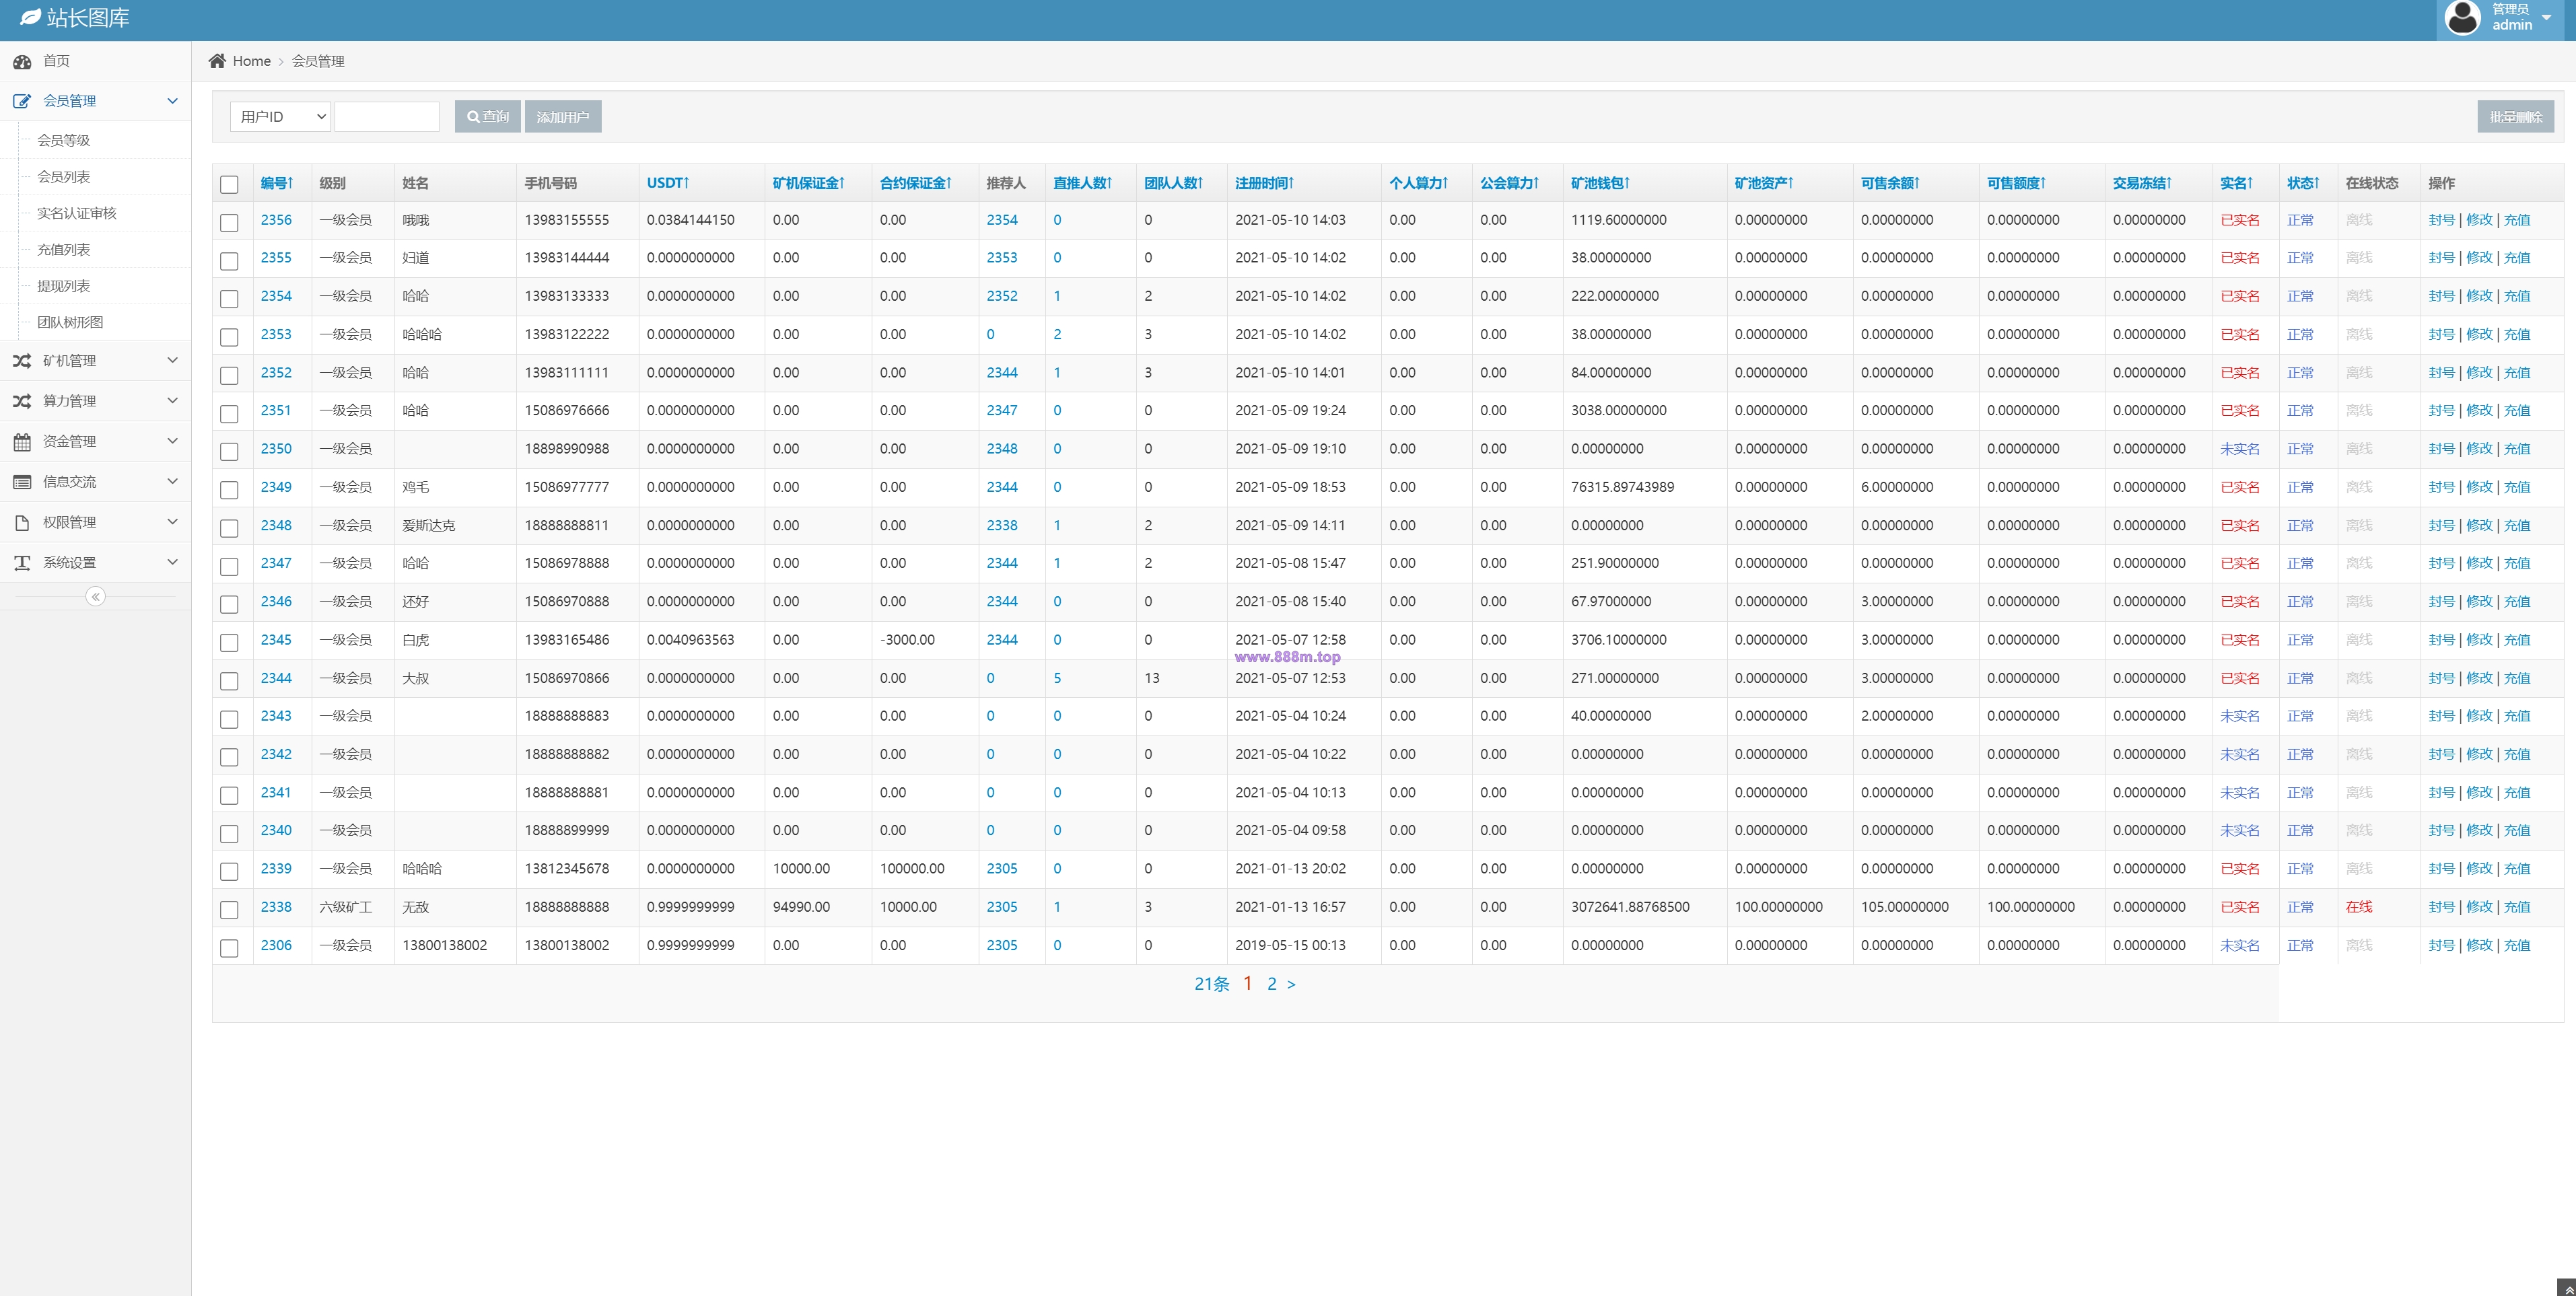Check the box for member 2349

point(229,490)
